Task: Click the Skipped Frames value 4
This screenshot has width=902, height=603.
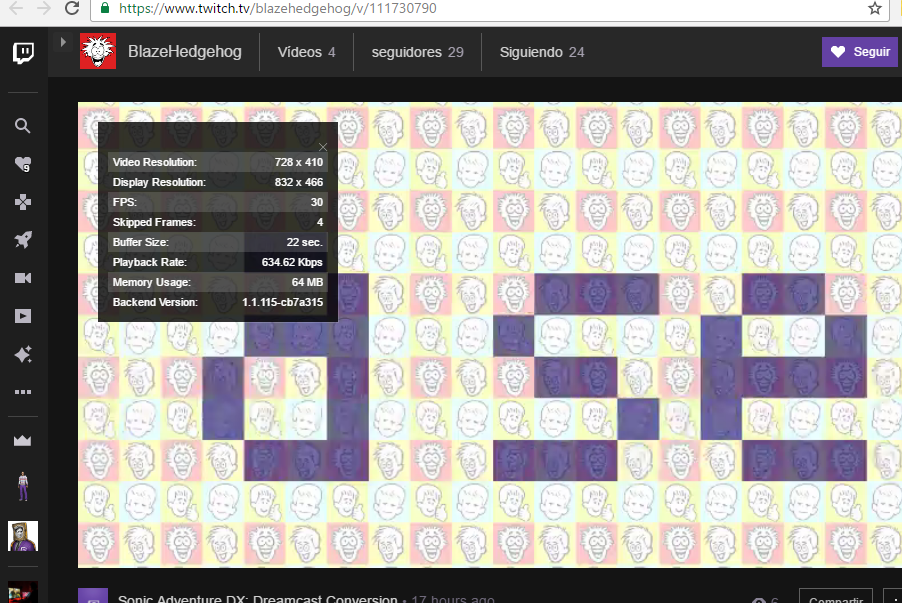Action: pos(320,222)
